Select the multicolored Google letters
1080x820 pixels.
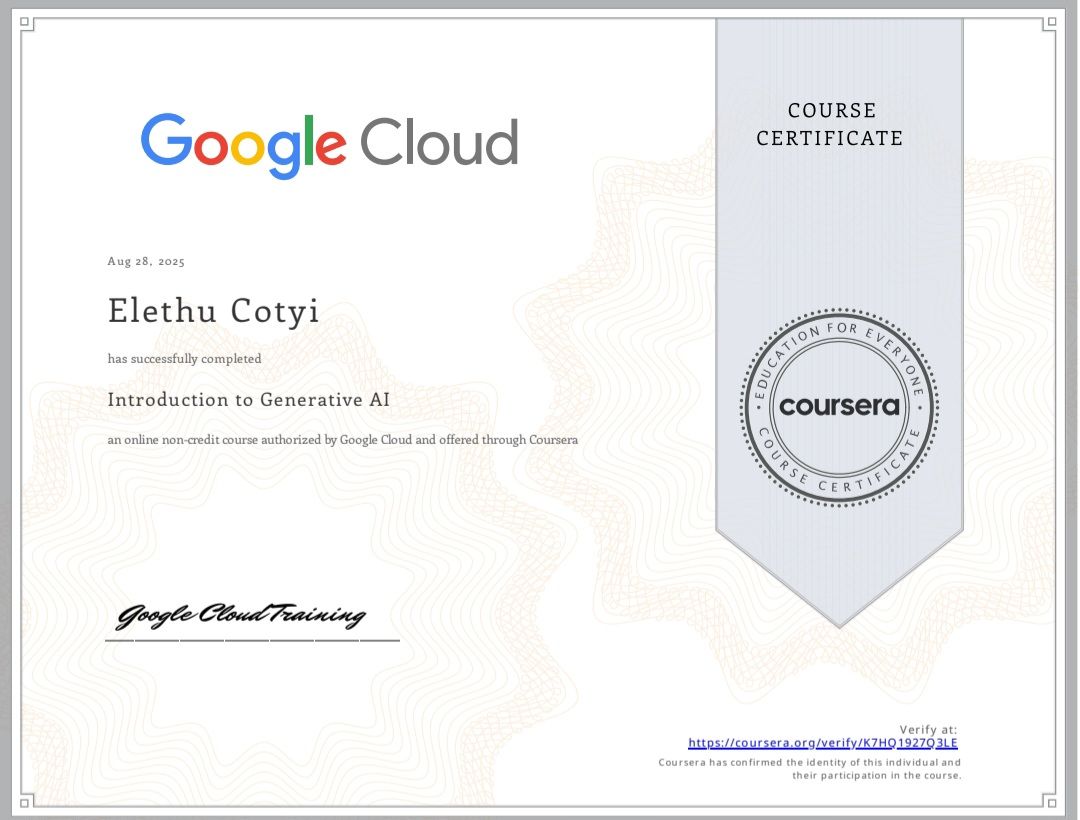(245, 140)
